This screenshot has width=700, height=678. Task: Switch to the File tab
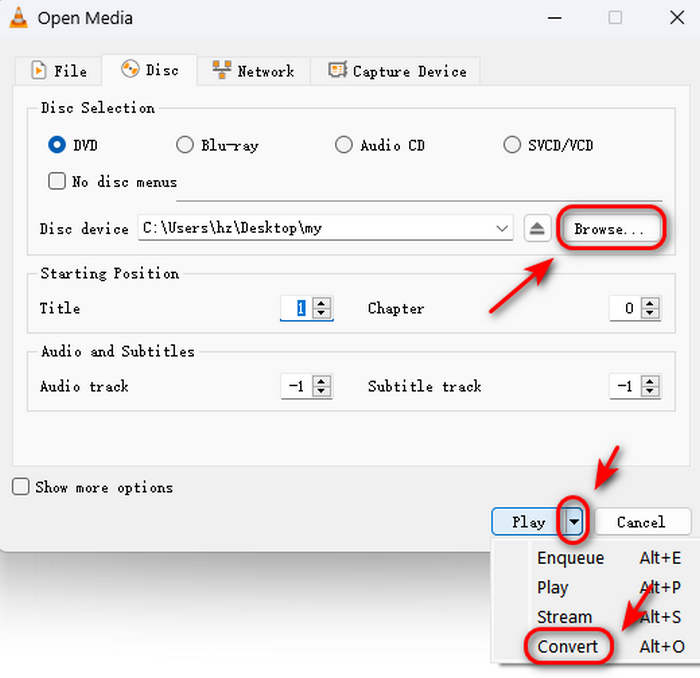coord(59,71)
